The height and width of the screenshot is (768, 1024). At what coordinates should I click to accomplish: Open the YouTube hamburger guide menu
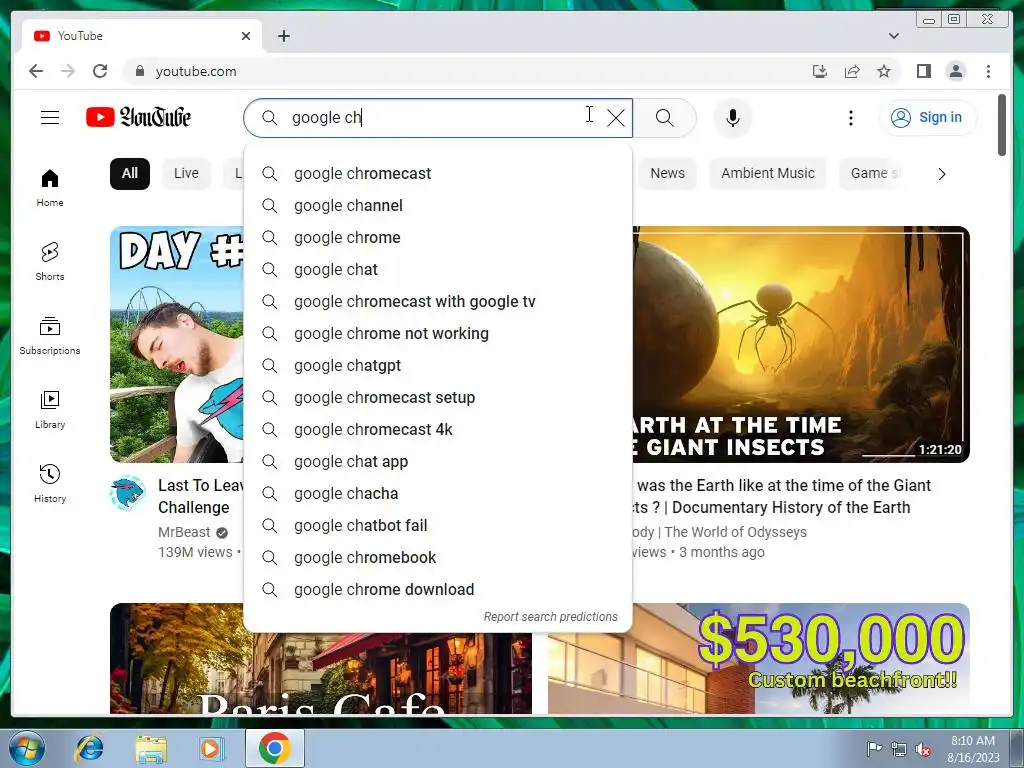50,118
